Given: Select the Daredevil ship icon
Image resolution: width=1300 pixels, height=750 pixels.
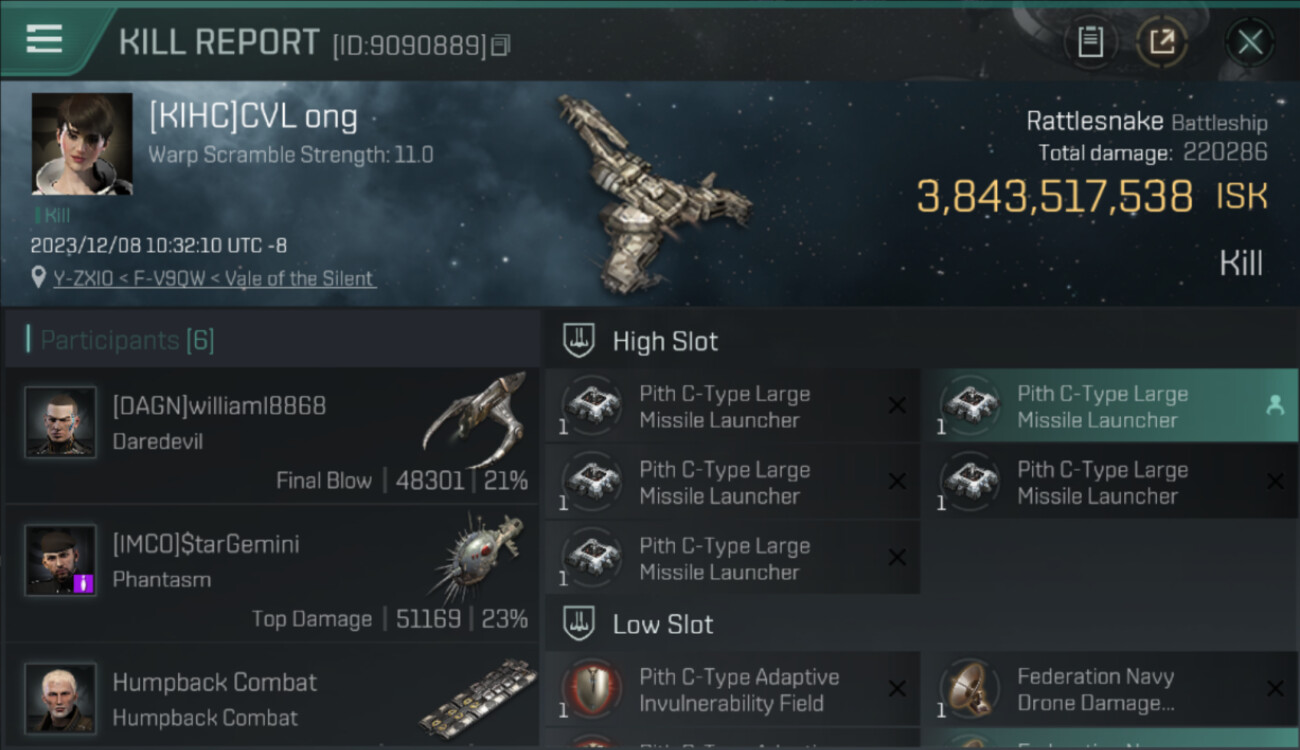Looking at the screenshot, I should click(474, 418).
